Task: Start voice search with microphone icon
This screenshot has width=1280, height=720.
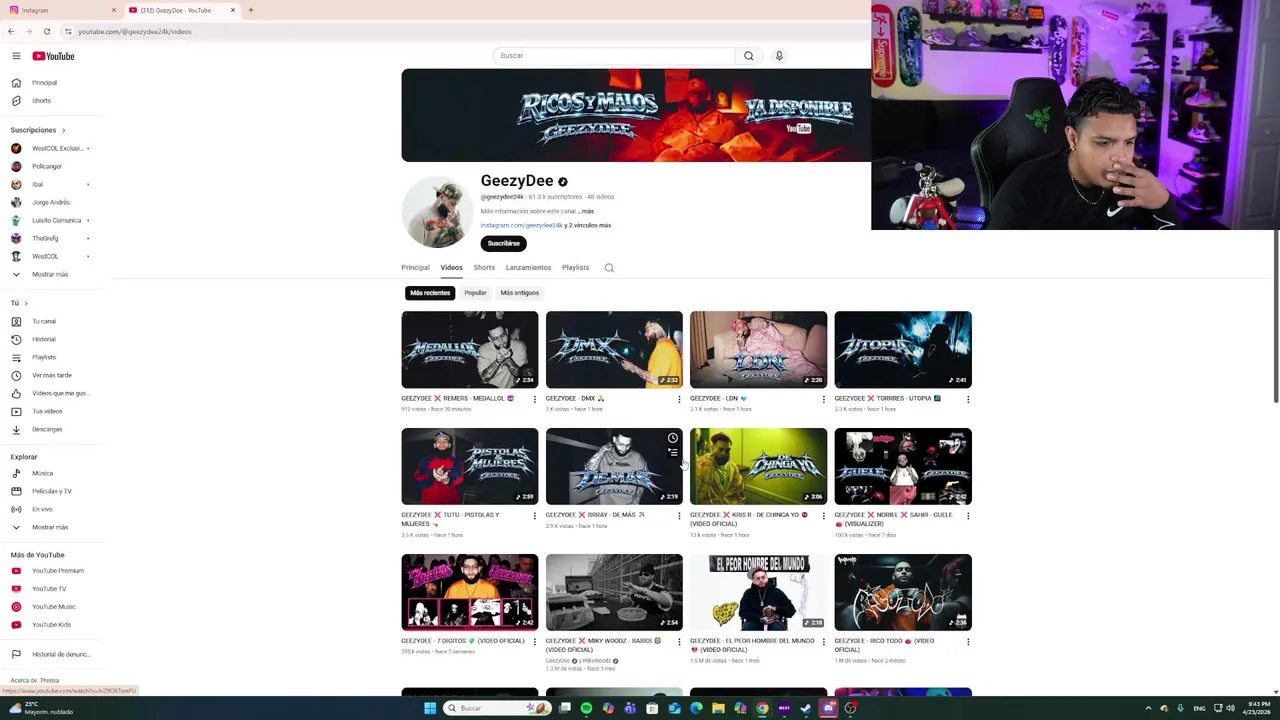Action: point(779,56)
